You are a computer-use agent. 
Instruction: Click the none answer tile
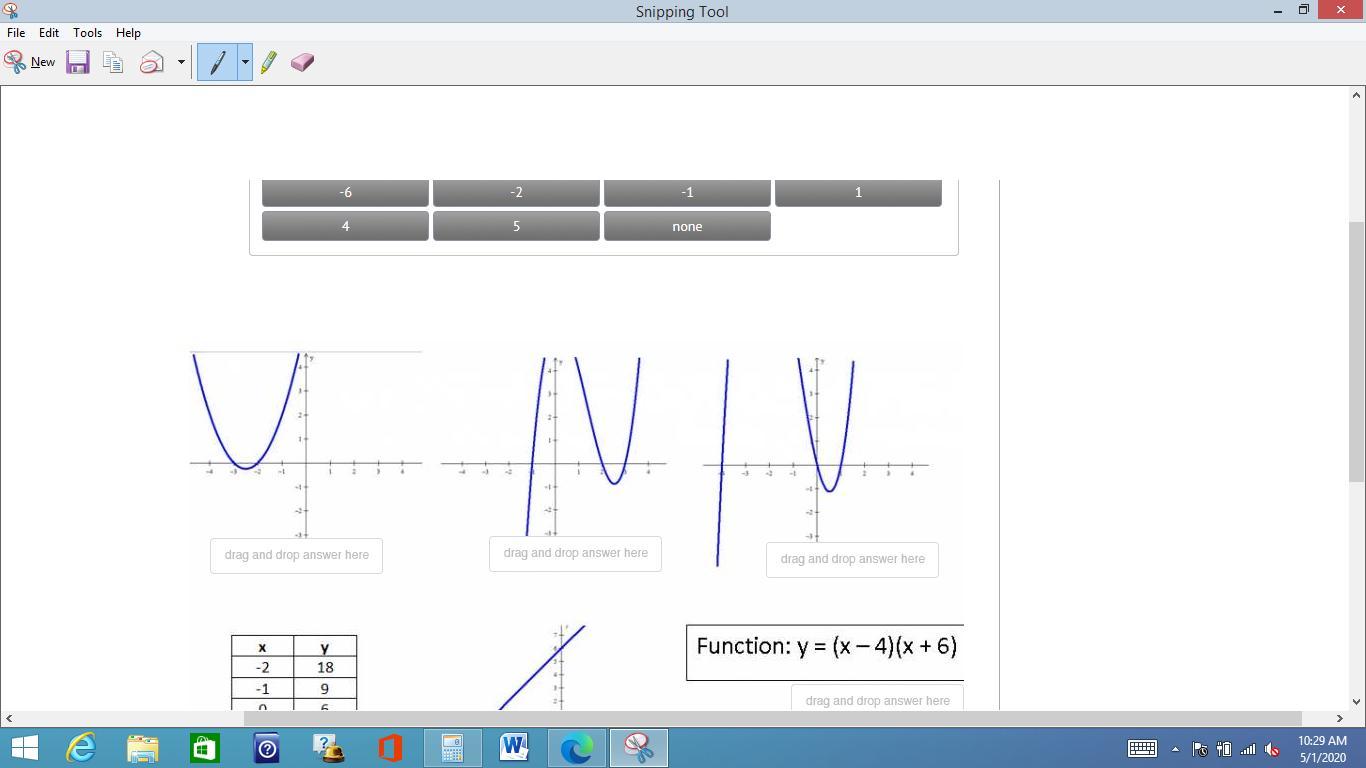point(687,226)
